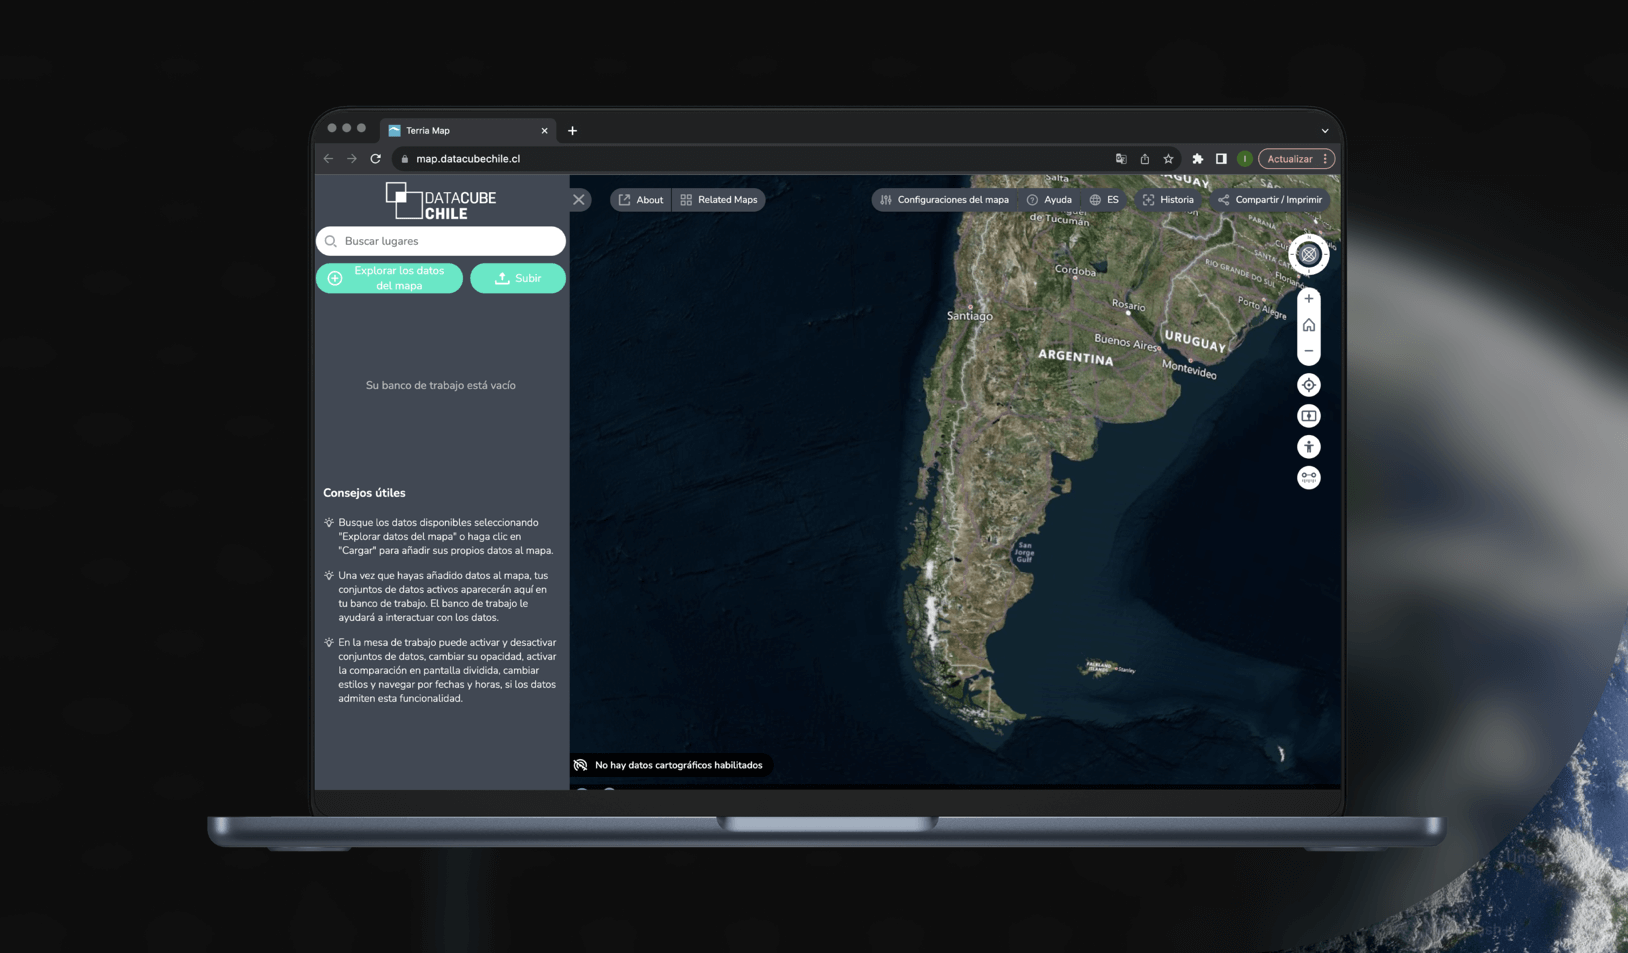Click the Buscar lugares search field
The width and height of the screenshot is (1628, 953).
(440, 241)
